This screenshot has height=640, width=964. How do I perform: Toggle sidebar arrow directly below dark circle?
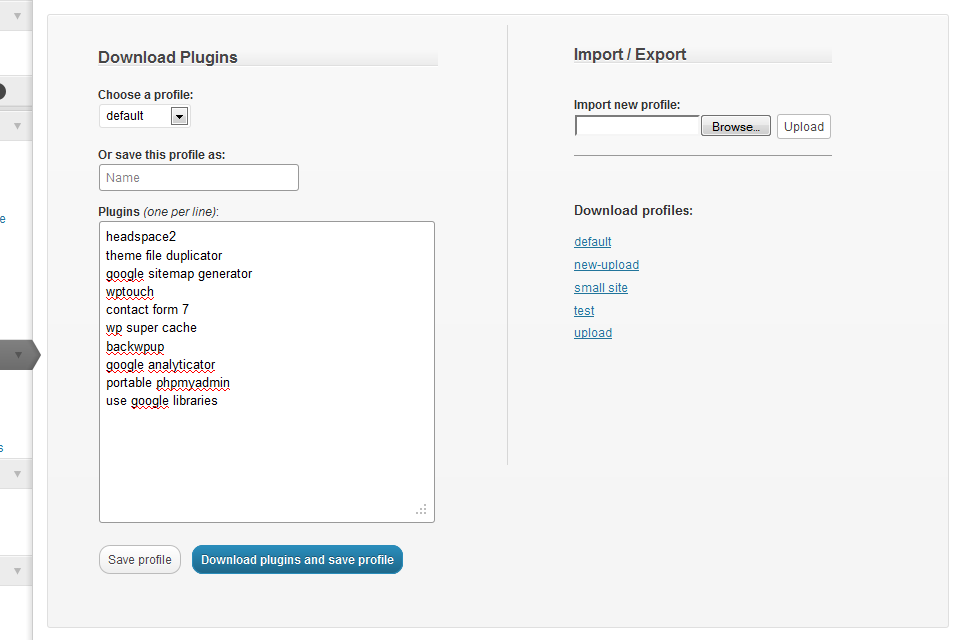pyautogui.click(x=17, y=126)
